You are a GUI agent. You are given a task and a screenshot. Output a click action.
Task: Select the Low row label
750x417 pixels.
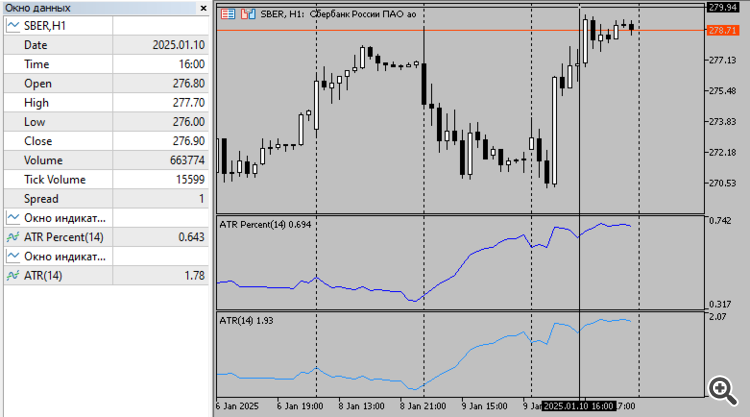pyautogui.click(x=34, y=122)
